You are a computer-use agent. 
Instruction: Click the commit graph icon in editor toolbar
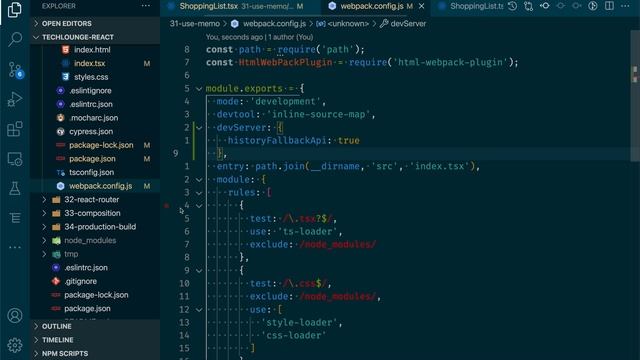point(544,6)
